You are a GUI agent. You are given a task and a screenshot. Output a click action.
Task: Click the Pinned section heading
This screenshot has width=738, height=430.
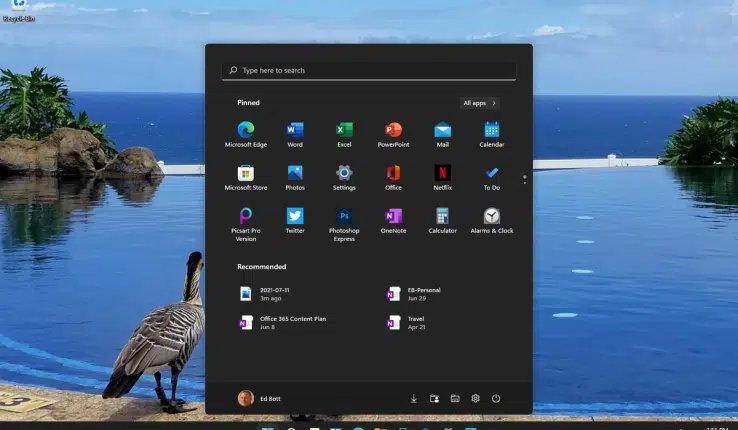pos(249,103)
